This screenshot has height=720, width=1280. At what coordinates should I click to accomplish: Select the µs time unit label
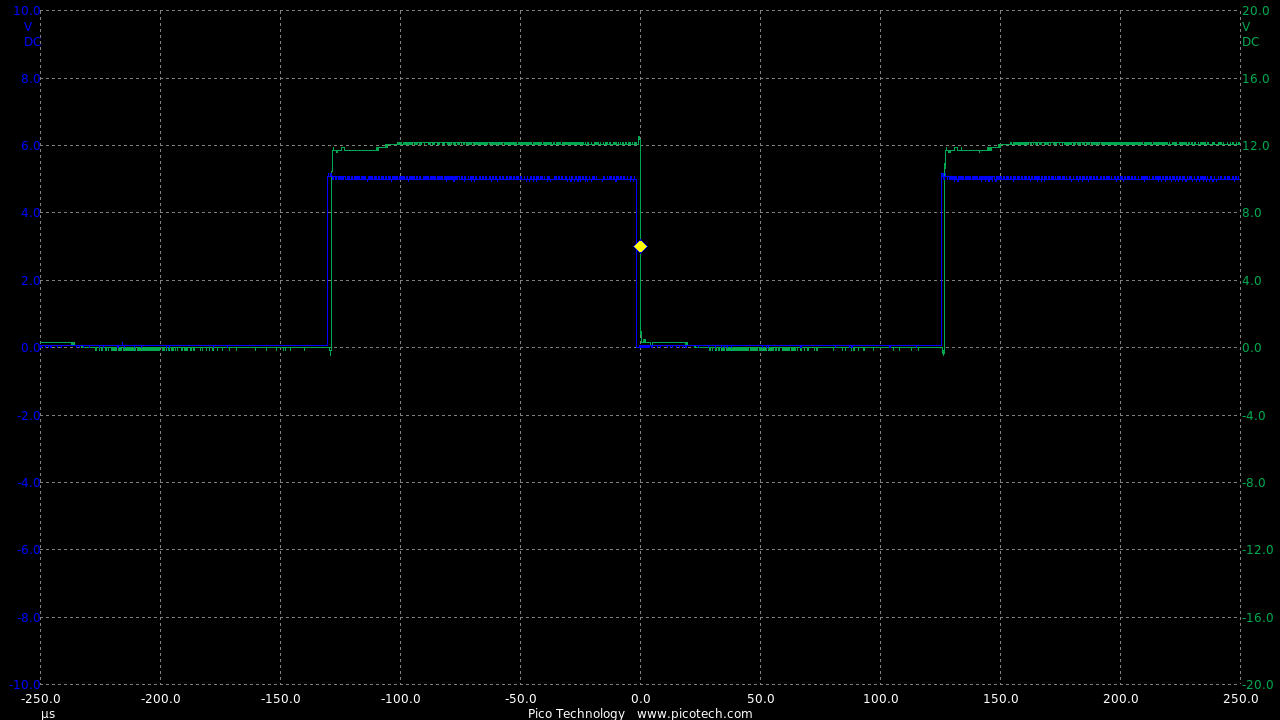[x=48, y=713]
